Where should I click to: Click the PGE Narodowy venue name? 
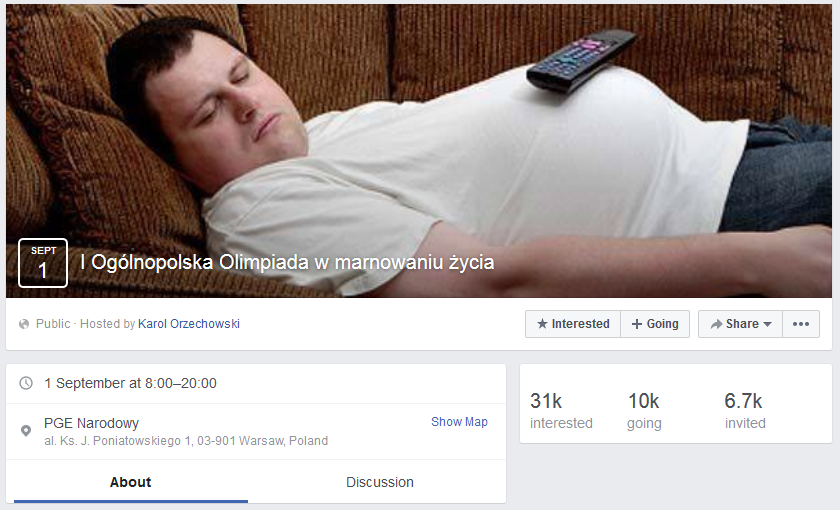91,423
